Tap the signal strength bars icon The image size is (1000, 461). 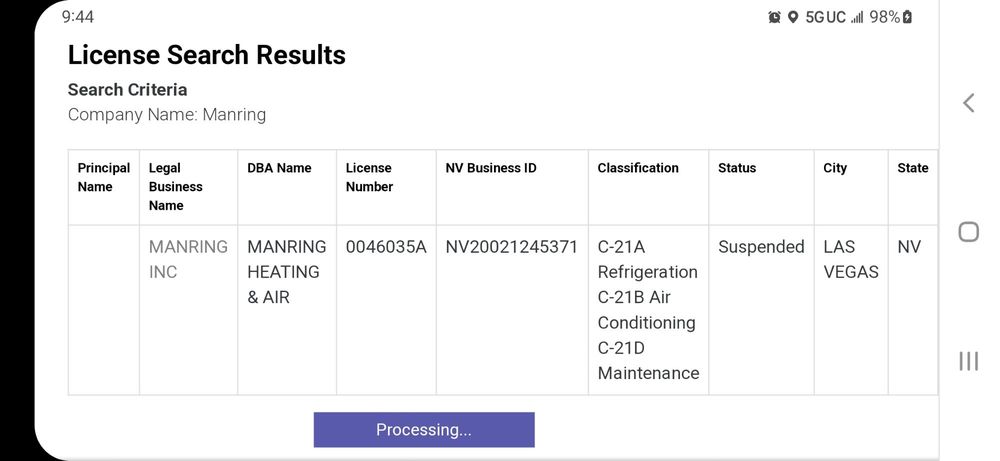point(857,18)
